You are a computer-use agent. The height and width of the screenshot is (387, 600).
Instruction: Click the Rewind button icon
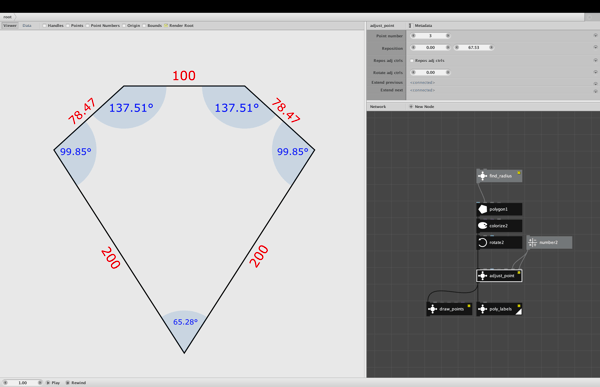67,382
